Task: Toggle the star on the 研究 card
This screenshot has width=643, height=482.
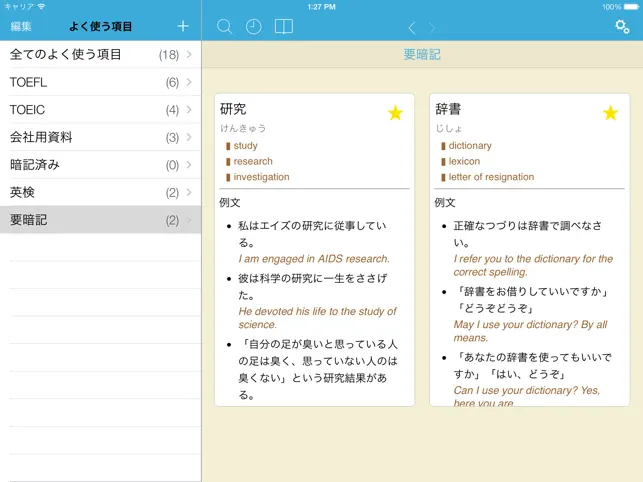Action: click(x=396, y=113)
